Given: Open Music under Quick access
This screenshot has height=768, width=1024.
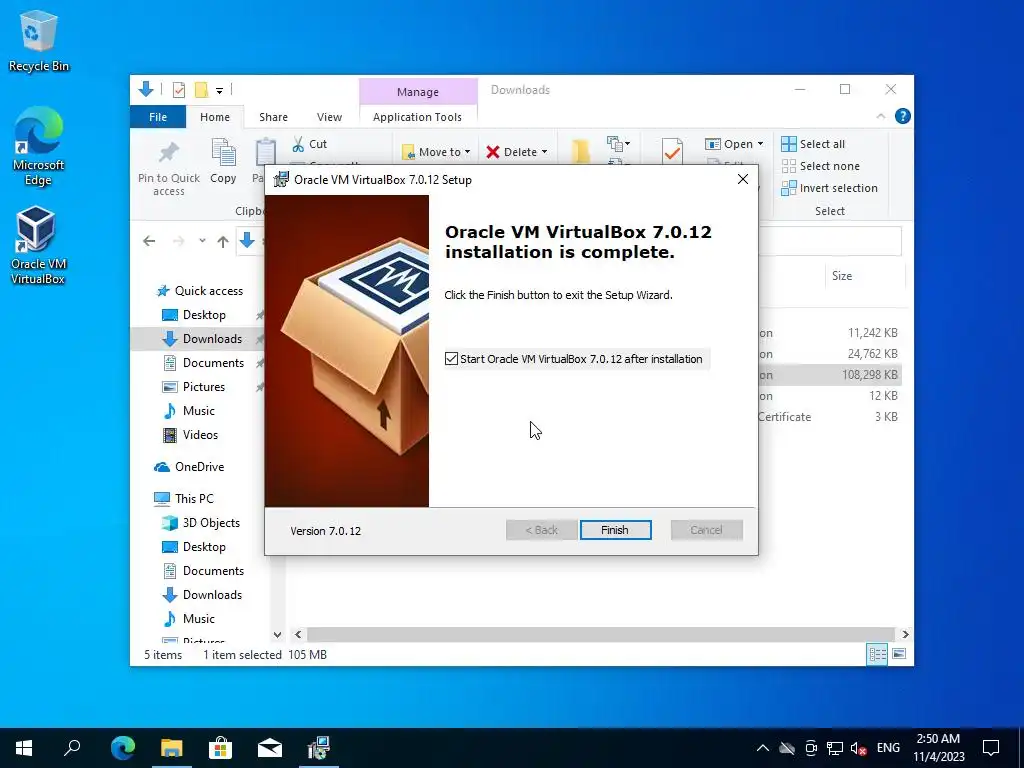Looking at the screenshot, I should tap(188, 411).
